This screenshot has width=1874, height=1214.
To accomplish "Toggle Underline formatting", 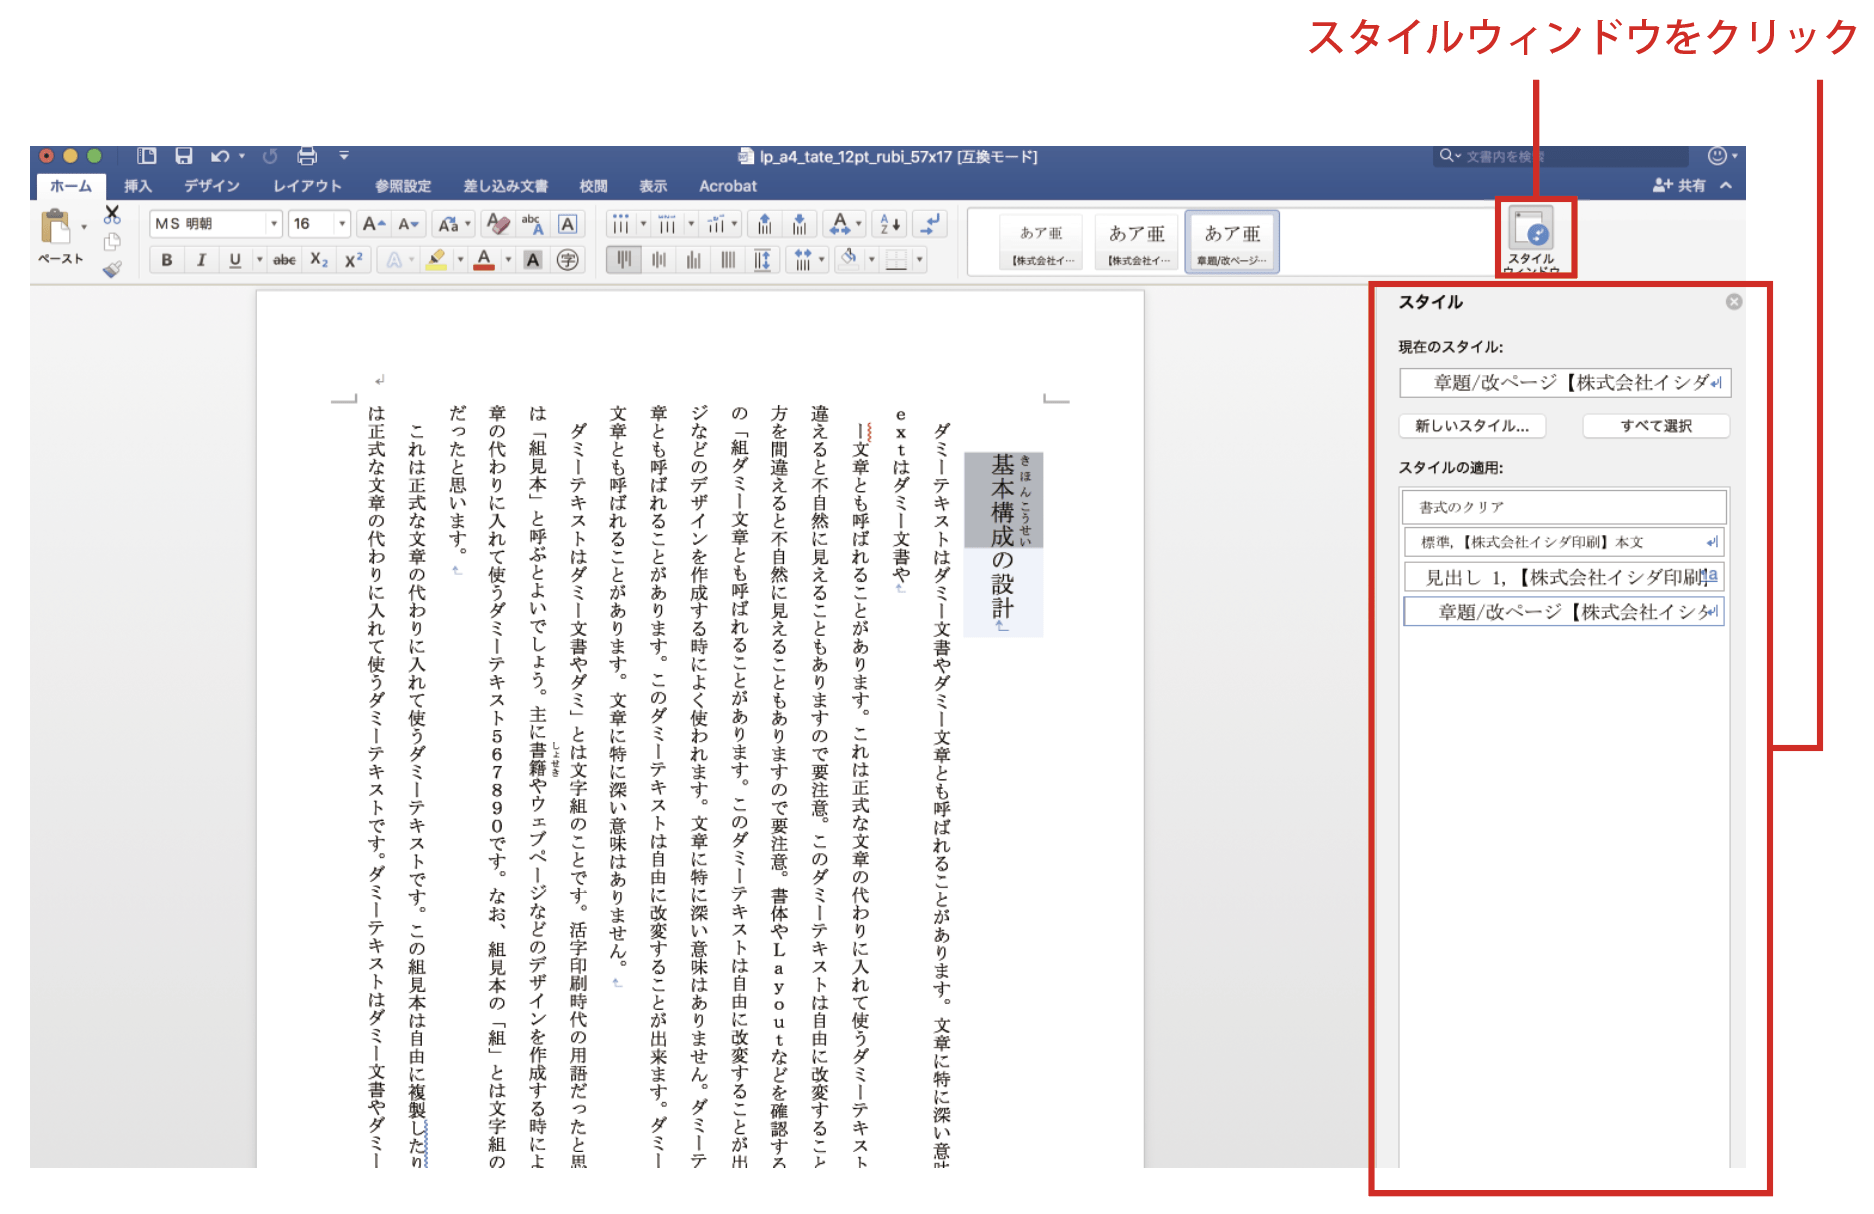I will tap(235, 260).
